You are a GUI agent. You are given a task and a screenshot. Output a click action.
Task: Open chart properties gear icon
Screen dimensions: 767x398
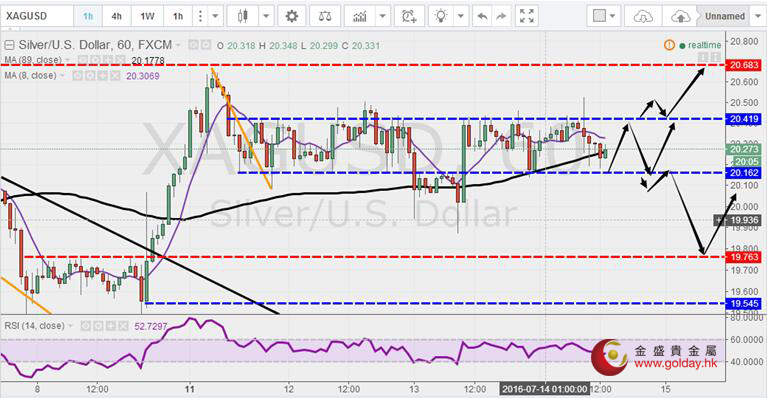point(292,16)
